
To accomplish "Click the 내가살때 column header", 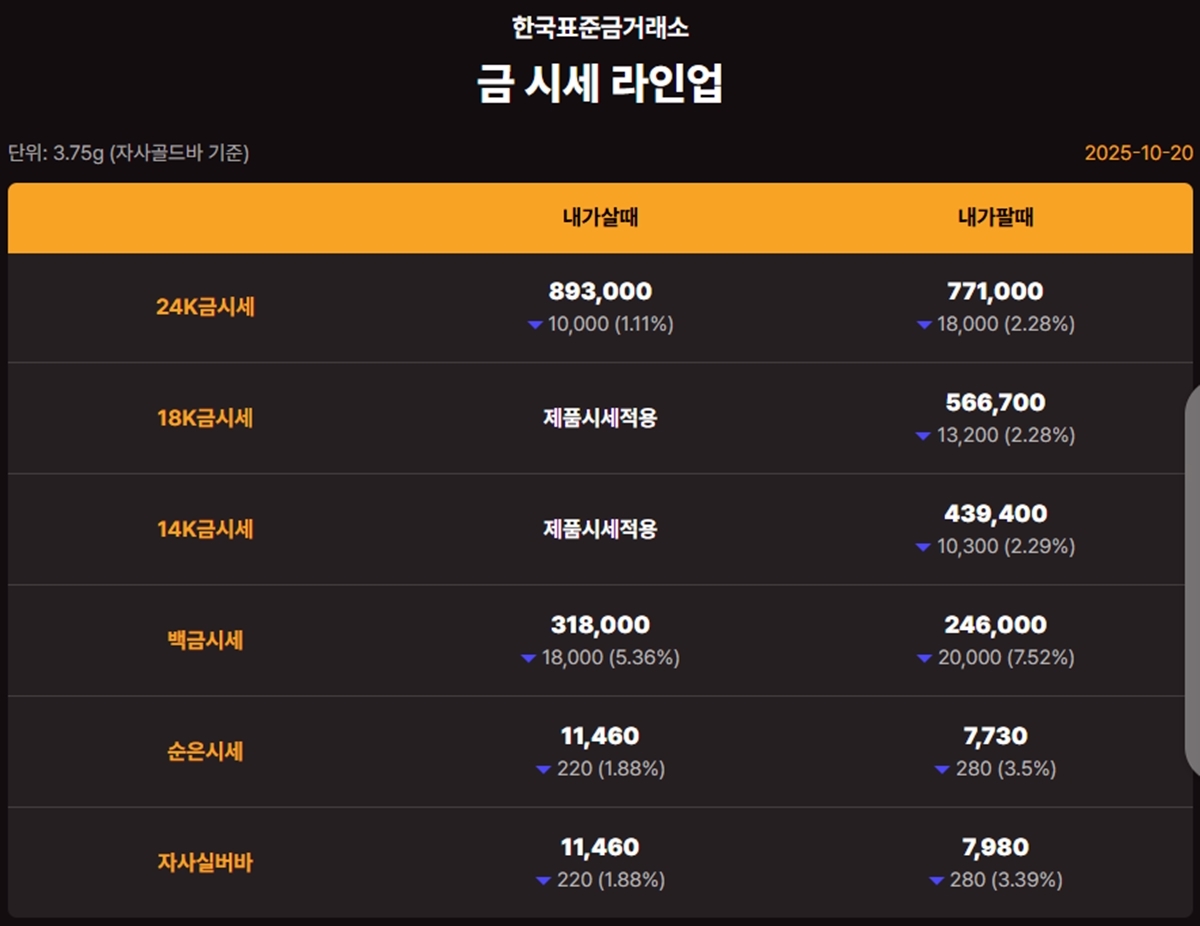I will coord(600,218).
